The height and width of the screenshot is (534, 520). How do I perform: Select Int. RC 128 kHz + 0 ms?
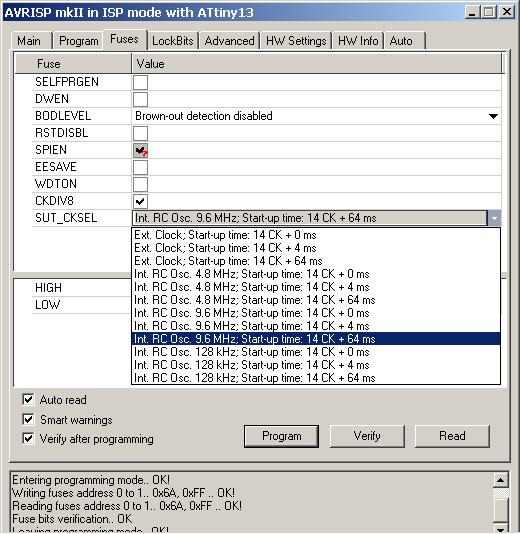point(316,352)
